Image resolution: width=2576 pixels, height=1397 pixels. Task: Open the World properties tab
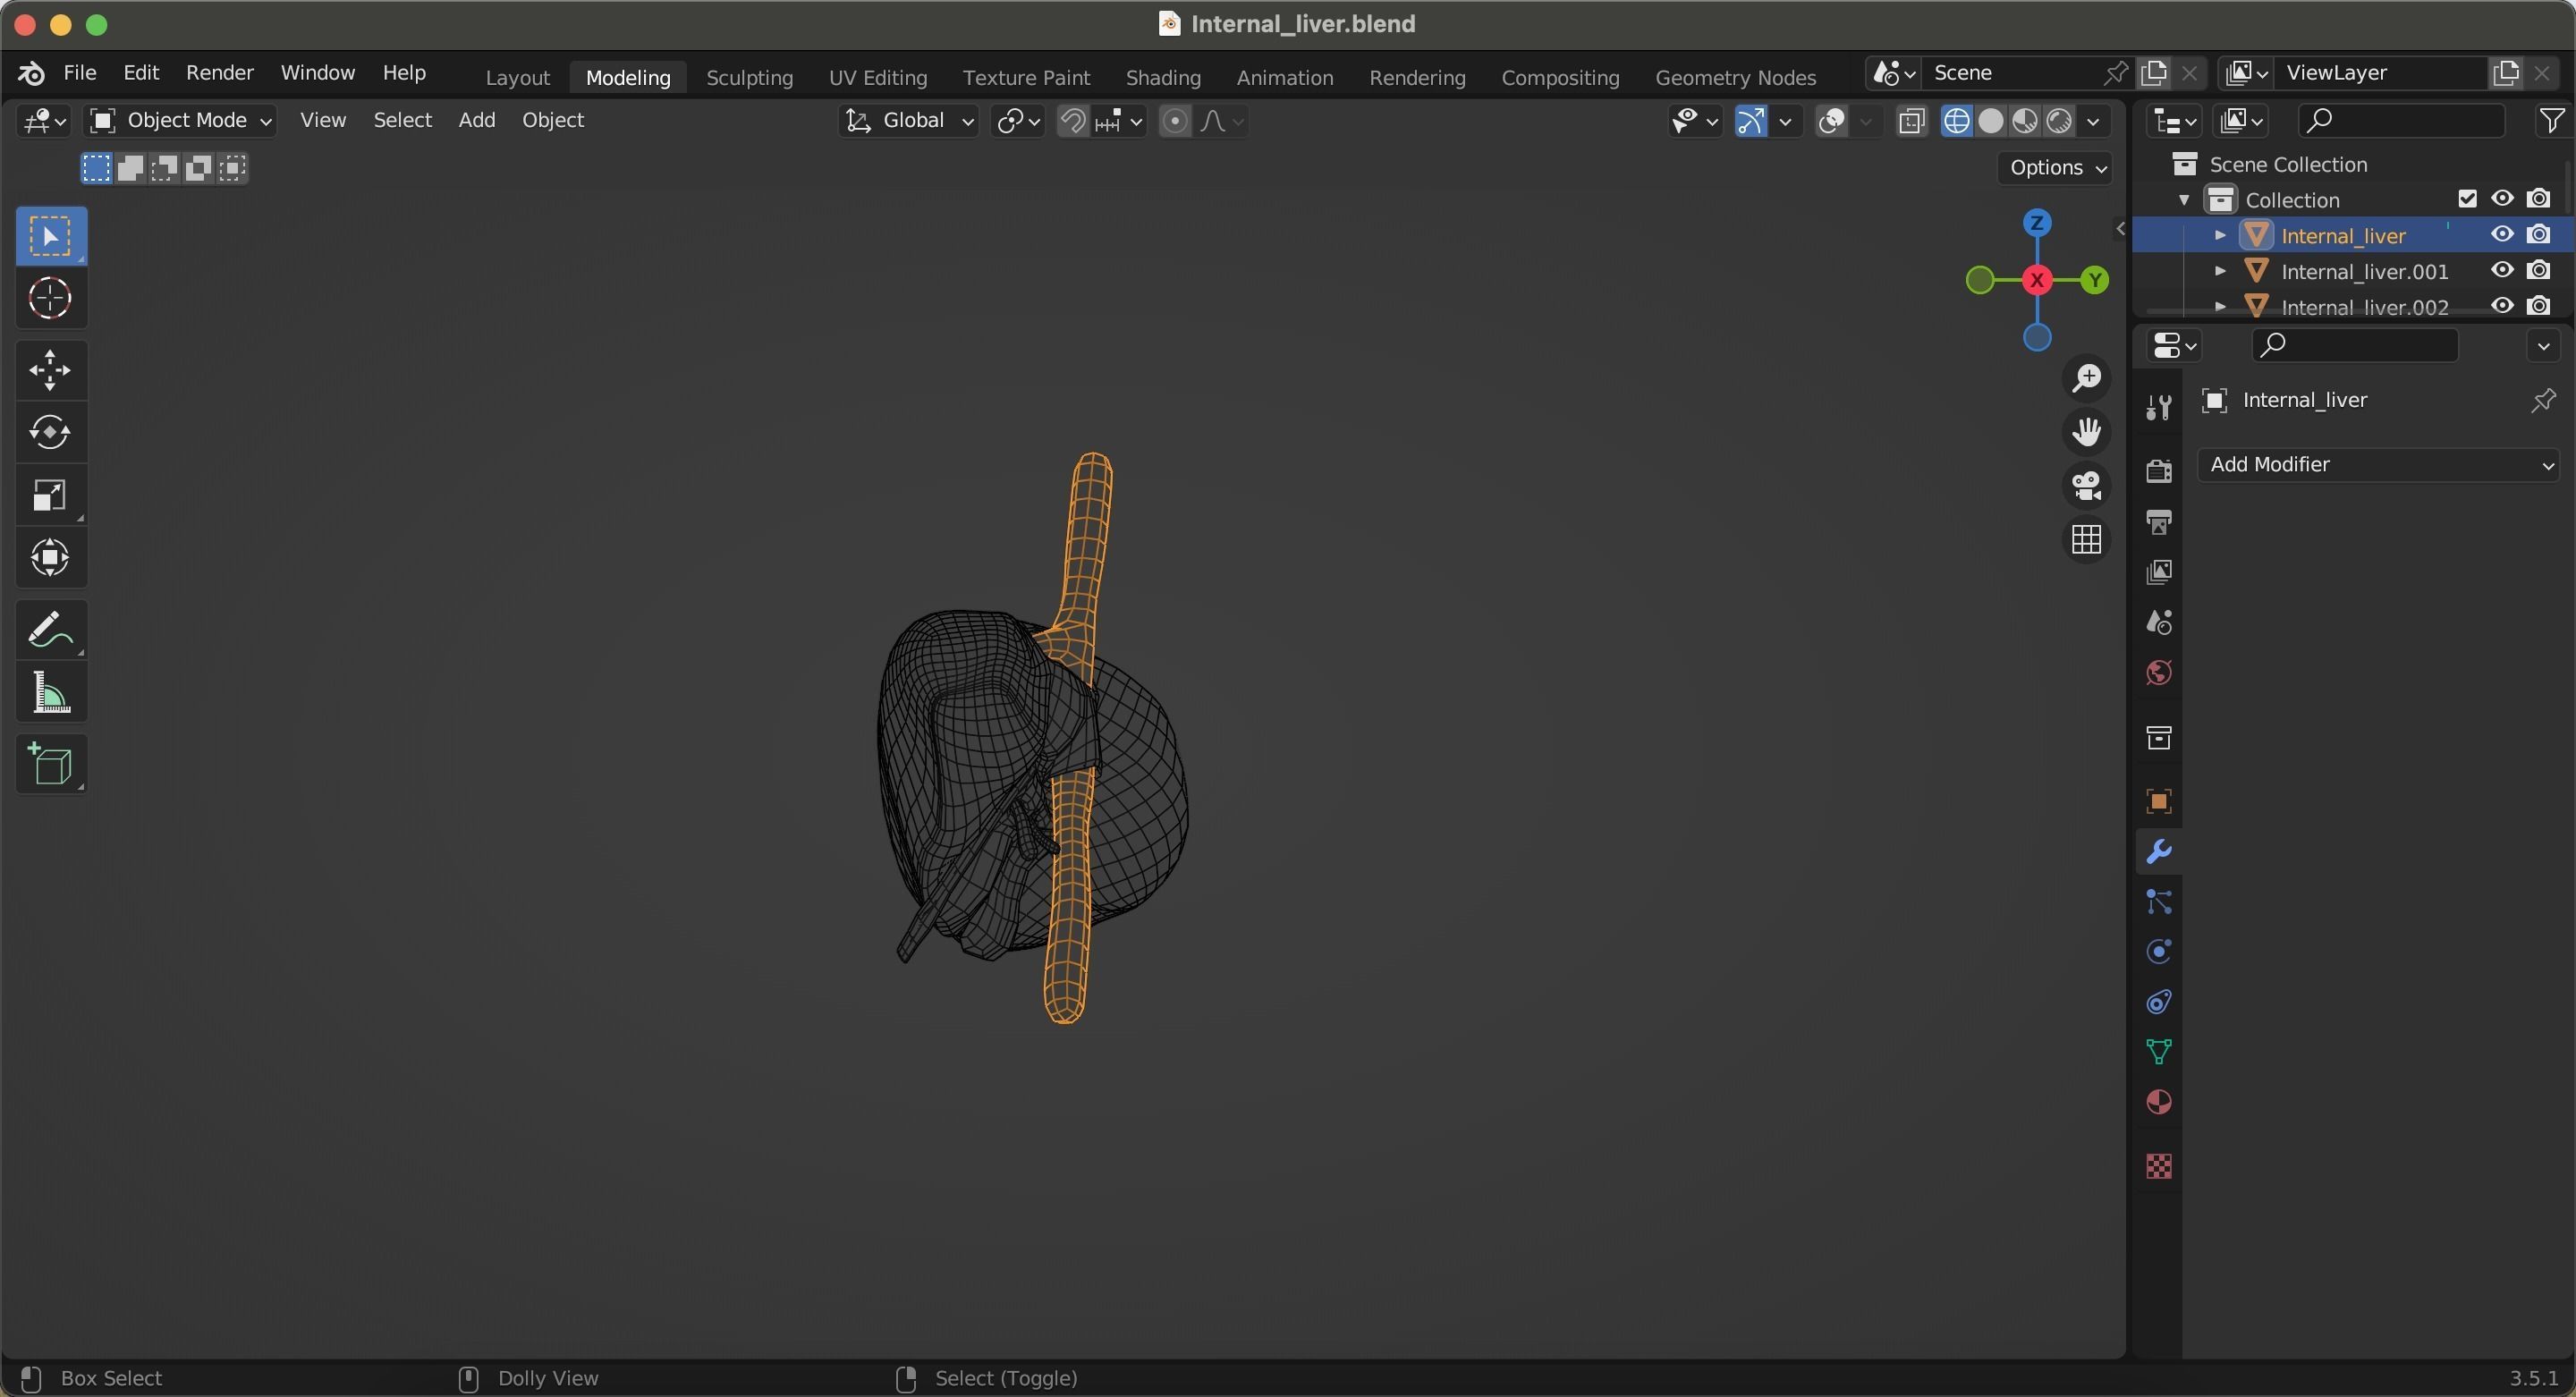click(2159, 673)
